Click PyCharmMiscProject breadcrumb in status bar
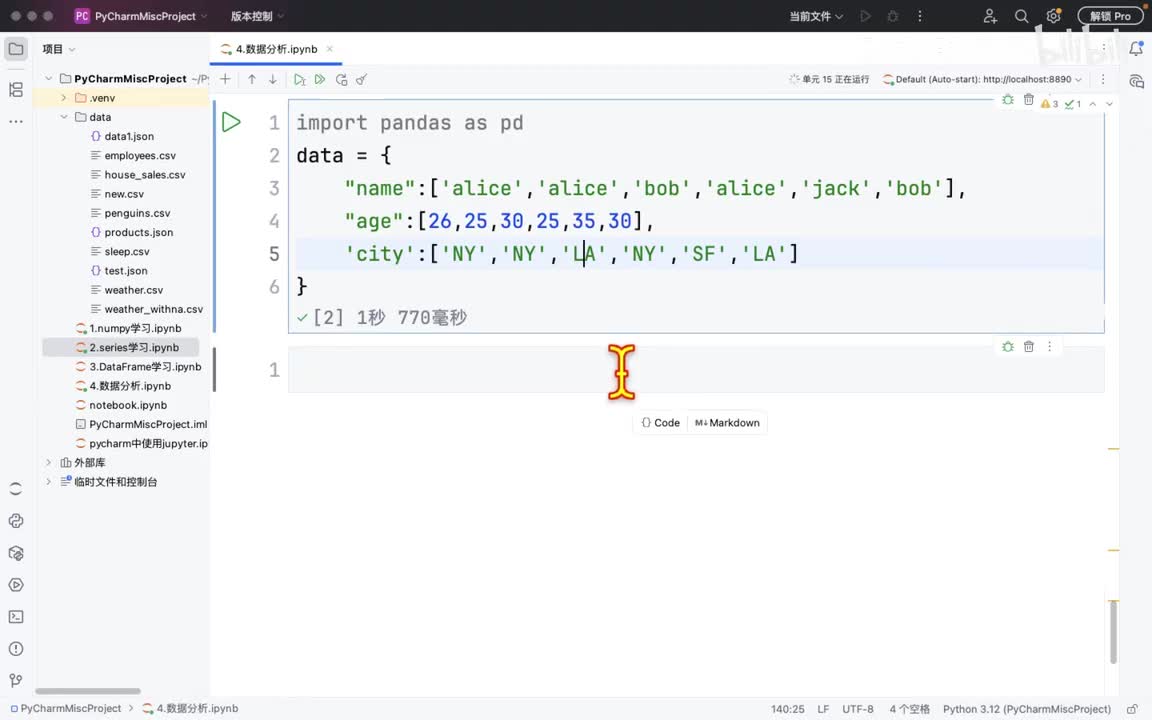1152x720 pixels. (x=65, y=708)
